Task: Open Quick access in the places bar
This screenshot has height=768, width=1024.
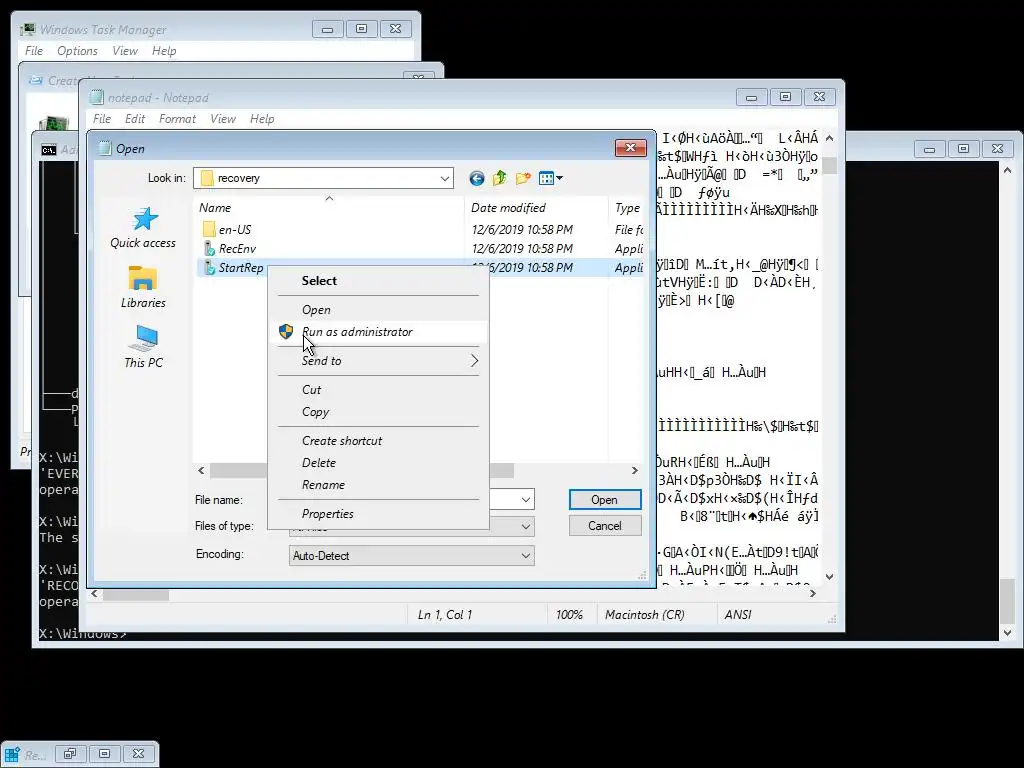Action: tap(143, 228)
